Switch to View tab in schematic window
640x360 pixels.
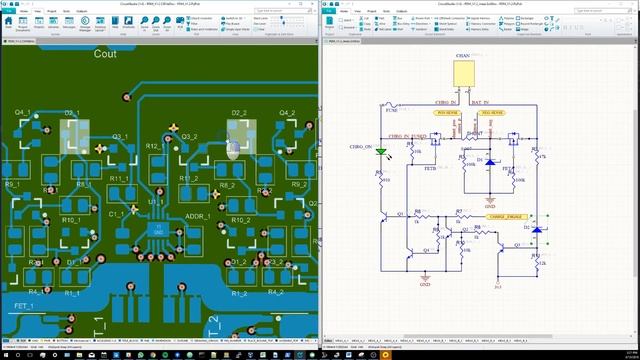(357, 11)
